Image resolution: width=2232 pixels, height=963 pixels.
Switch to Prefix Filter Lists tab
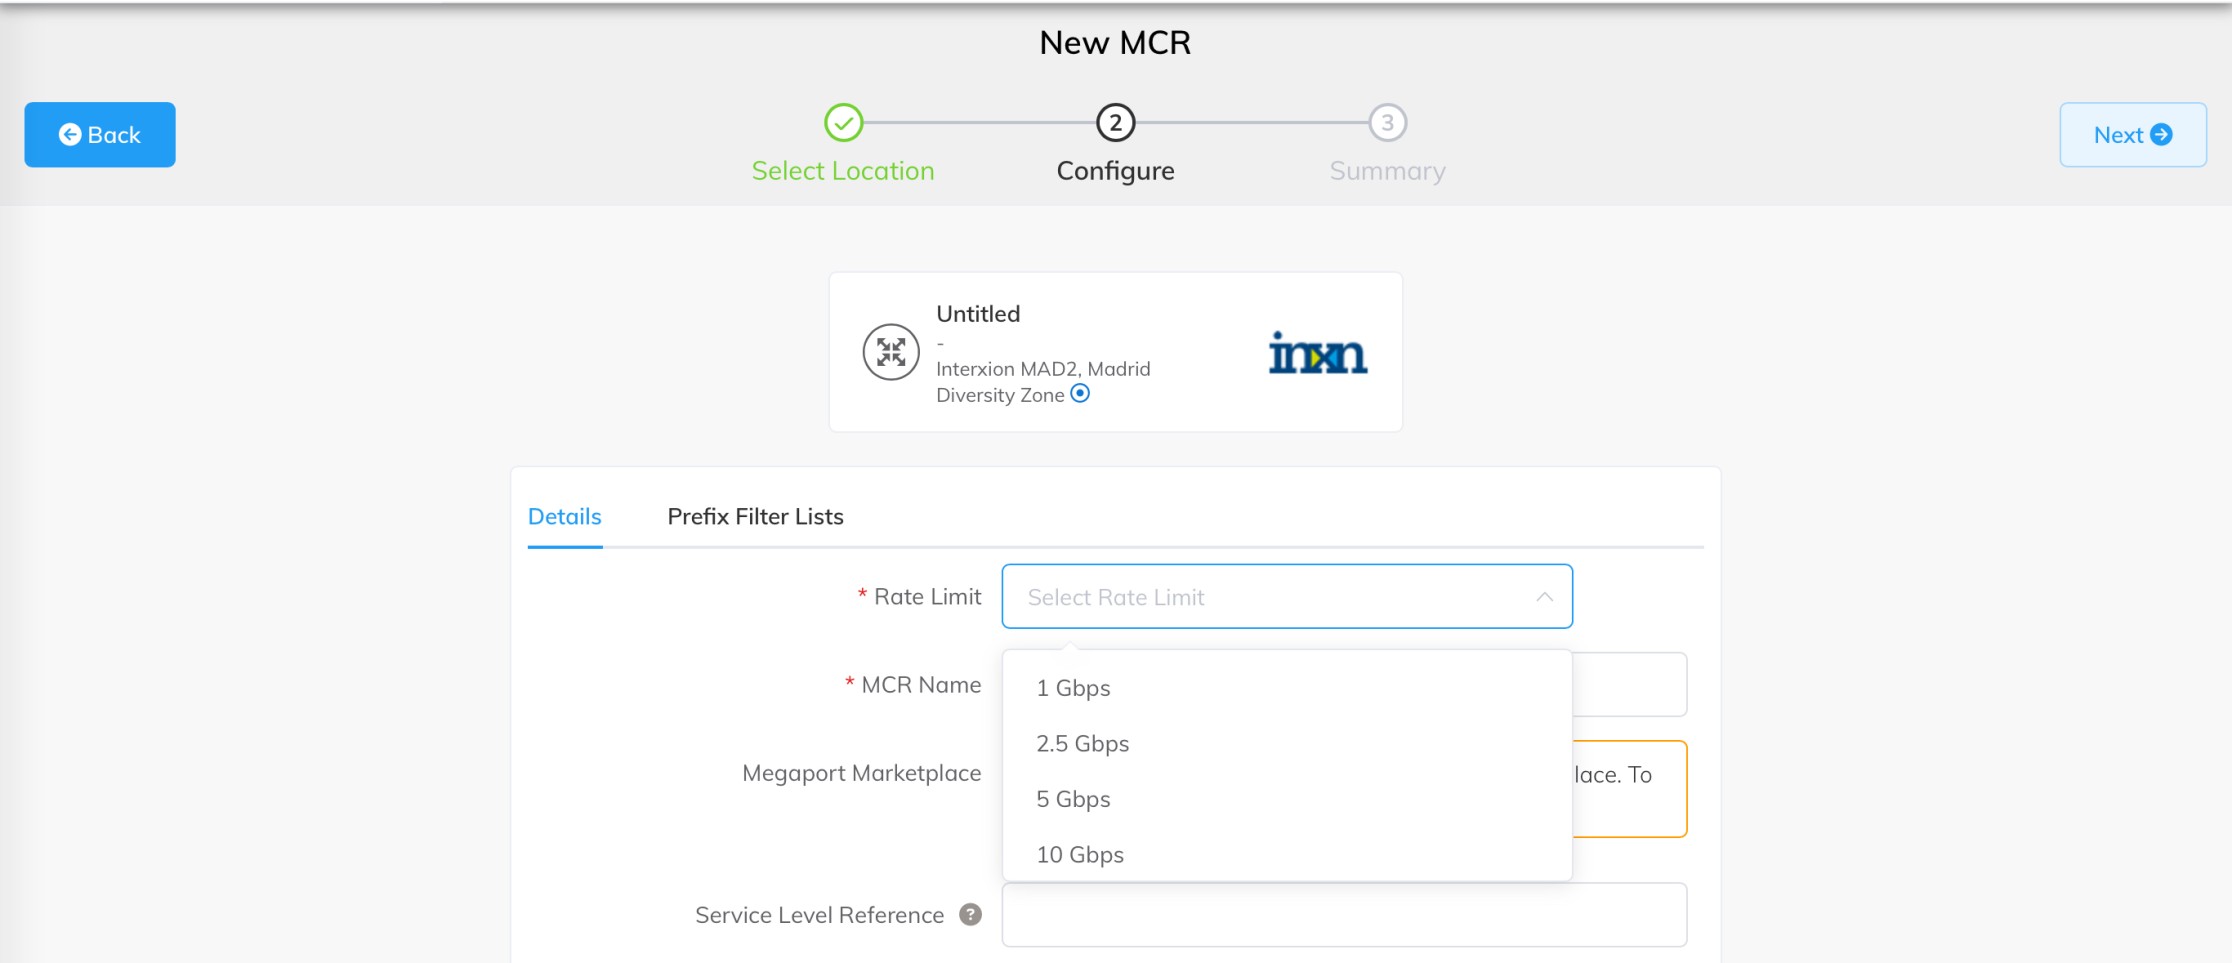click(x=756, y=517)
